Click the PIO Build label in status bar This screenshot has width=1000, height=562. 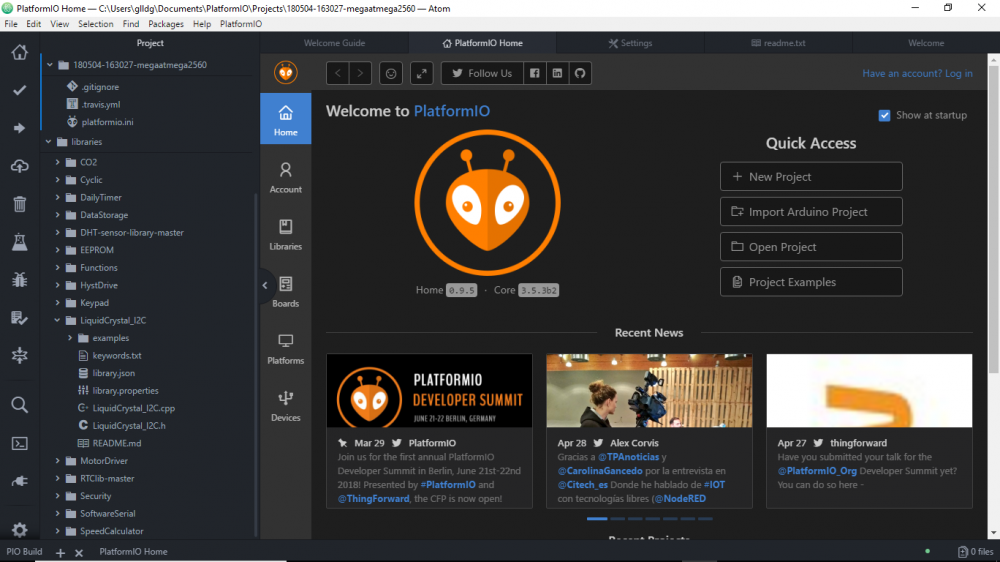(24, 552)
